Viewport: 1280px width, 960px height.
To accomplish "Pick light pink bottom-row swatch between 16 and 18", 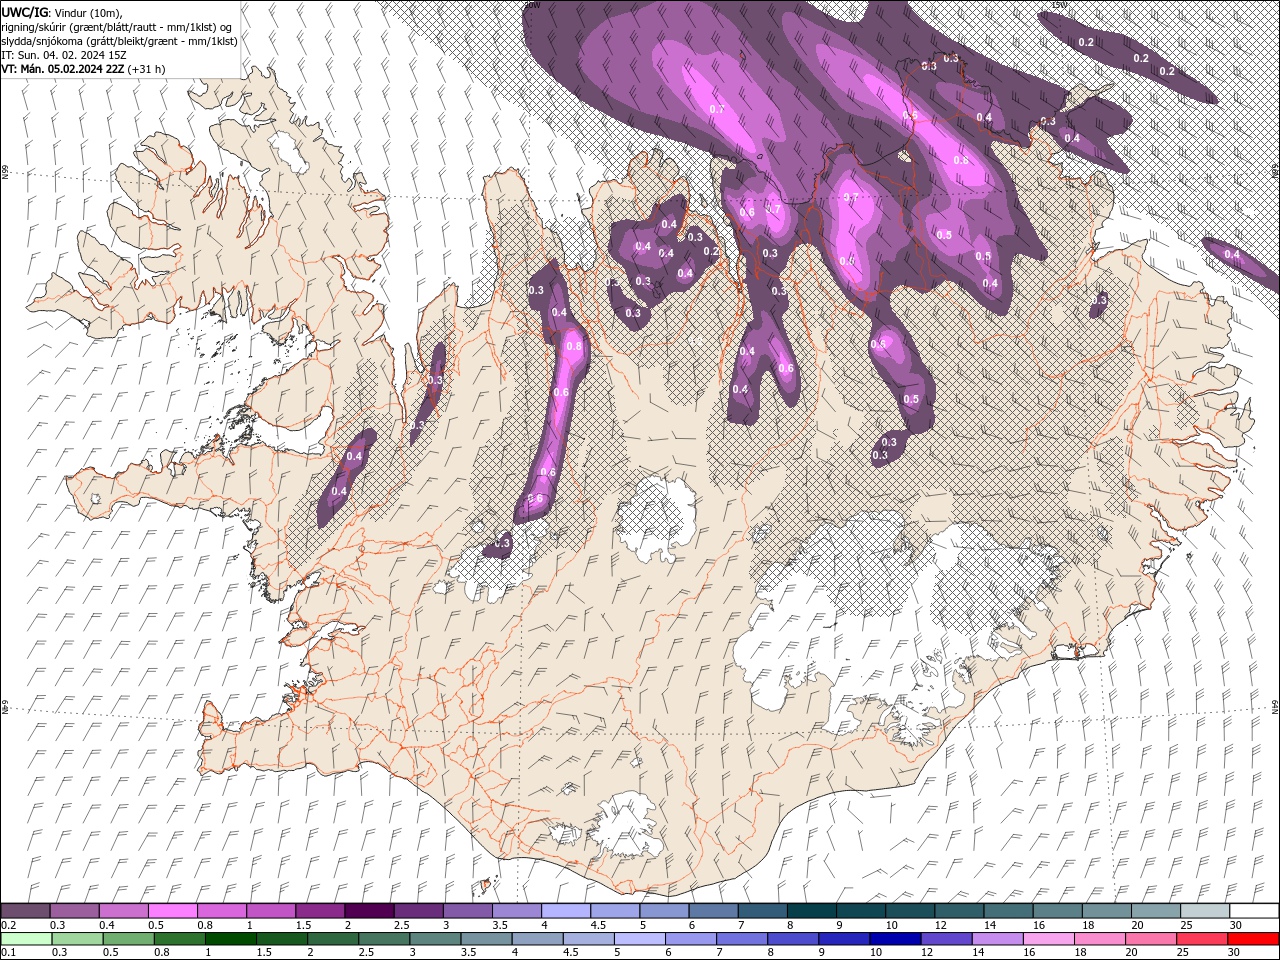I will (x=1050, y=939).
